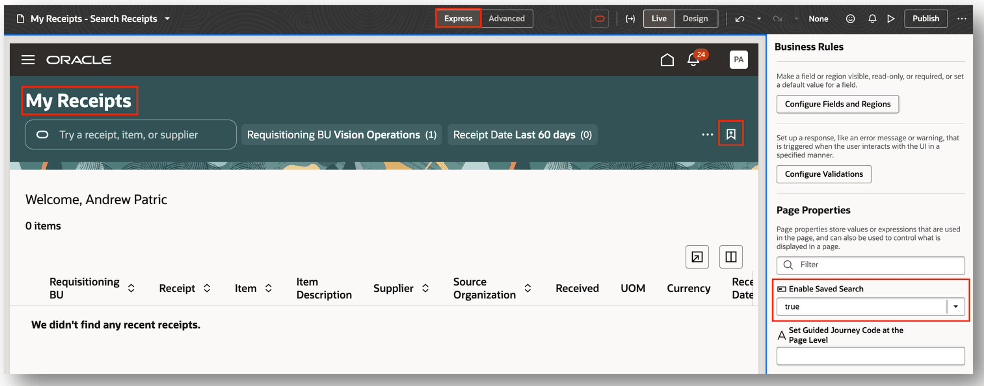Open the Enable Saved Search dropdown
This screenshot has width=984, height=386.
(x=956, y=307)
